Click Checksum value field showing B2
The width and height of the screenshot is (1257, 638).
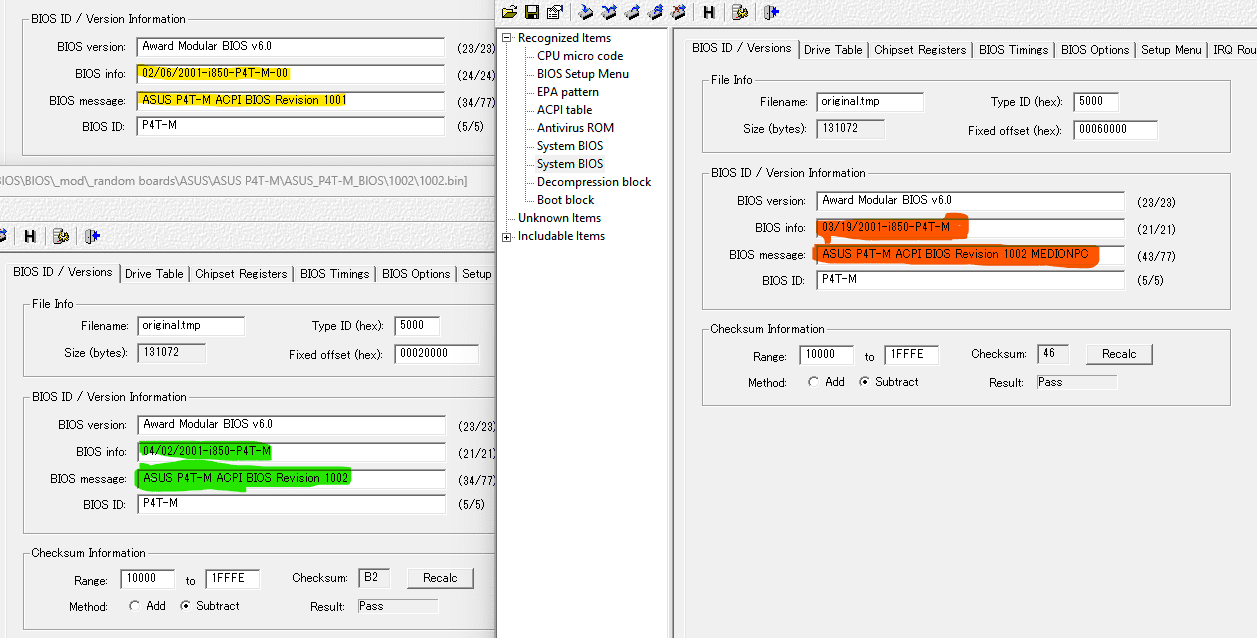pyautogui.click(x=374, y=578)
